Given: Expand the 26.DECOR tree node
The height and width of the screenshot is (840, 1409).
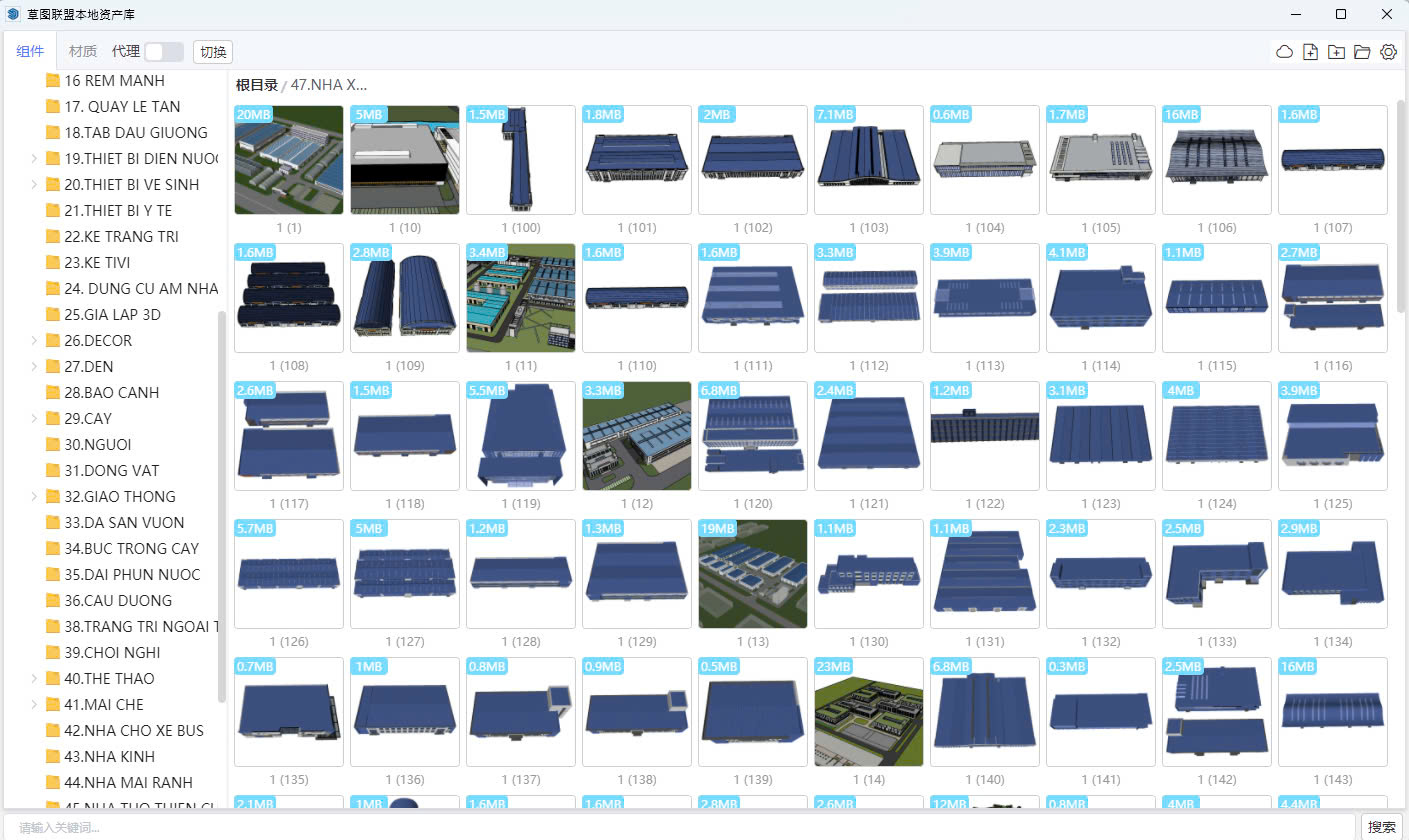Looking at the screenshot, I should click(x=34, y=341).
